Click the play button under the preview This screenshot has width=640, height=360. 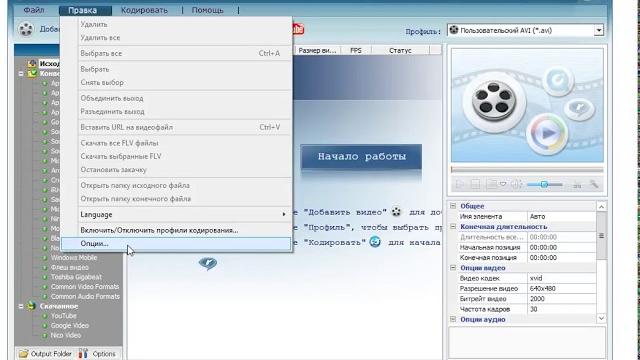click(460, 184)
